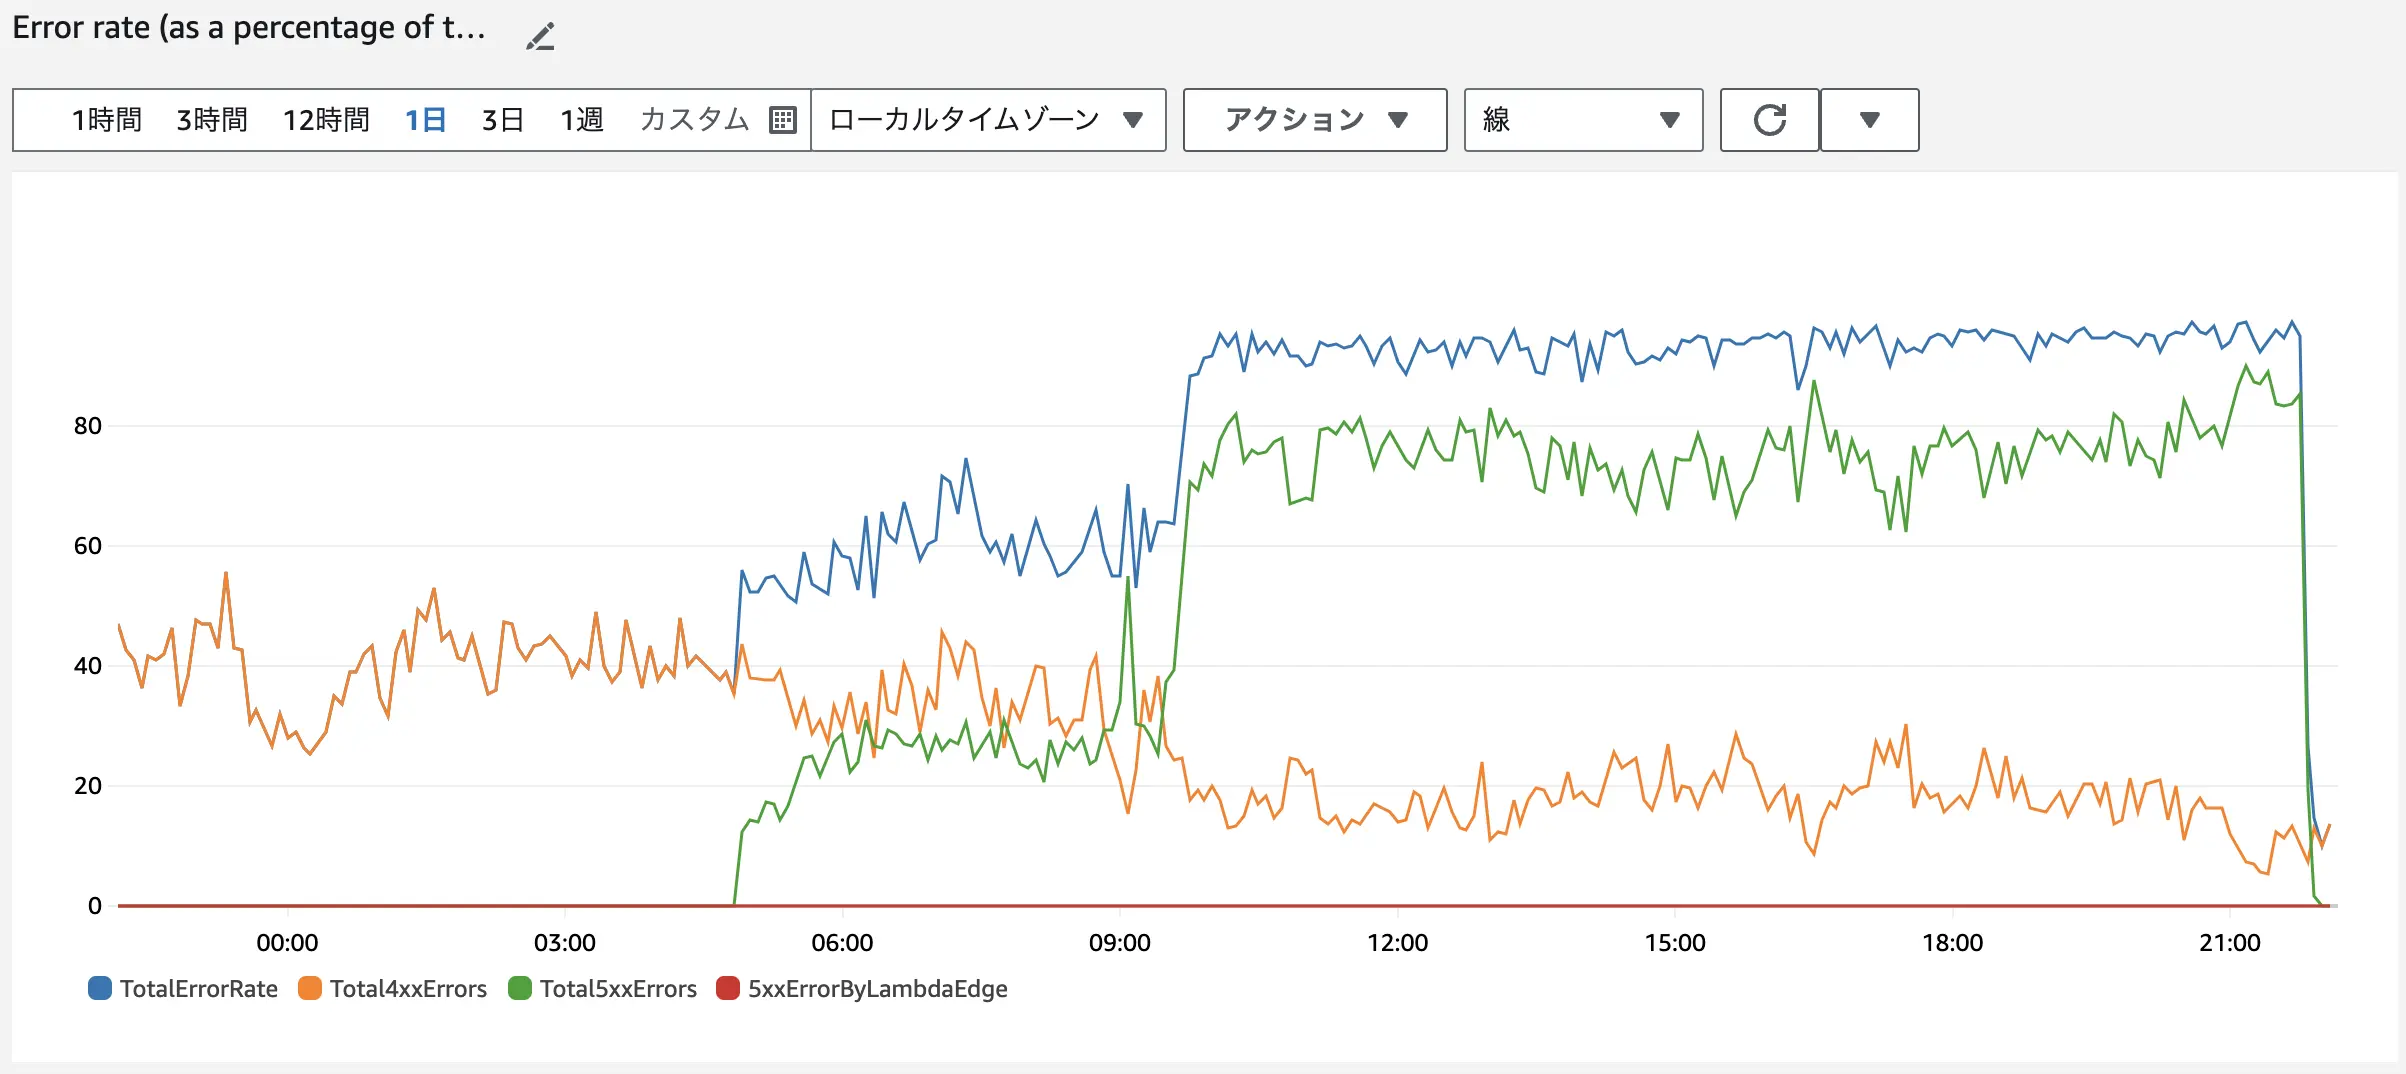Select the 1日 time range
Viewport: 2406px width, 1074px height.
tap(425, 120)
